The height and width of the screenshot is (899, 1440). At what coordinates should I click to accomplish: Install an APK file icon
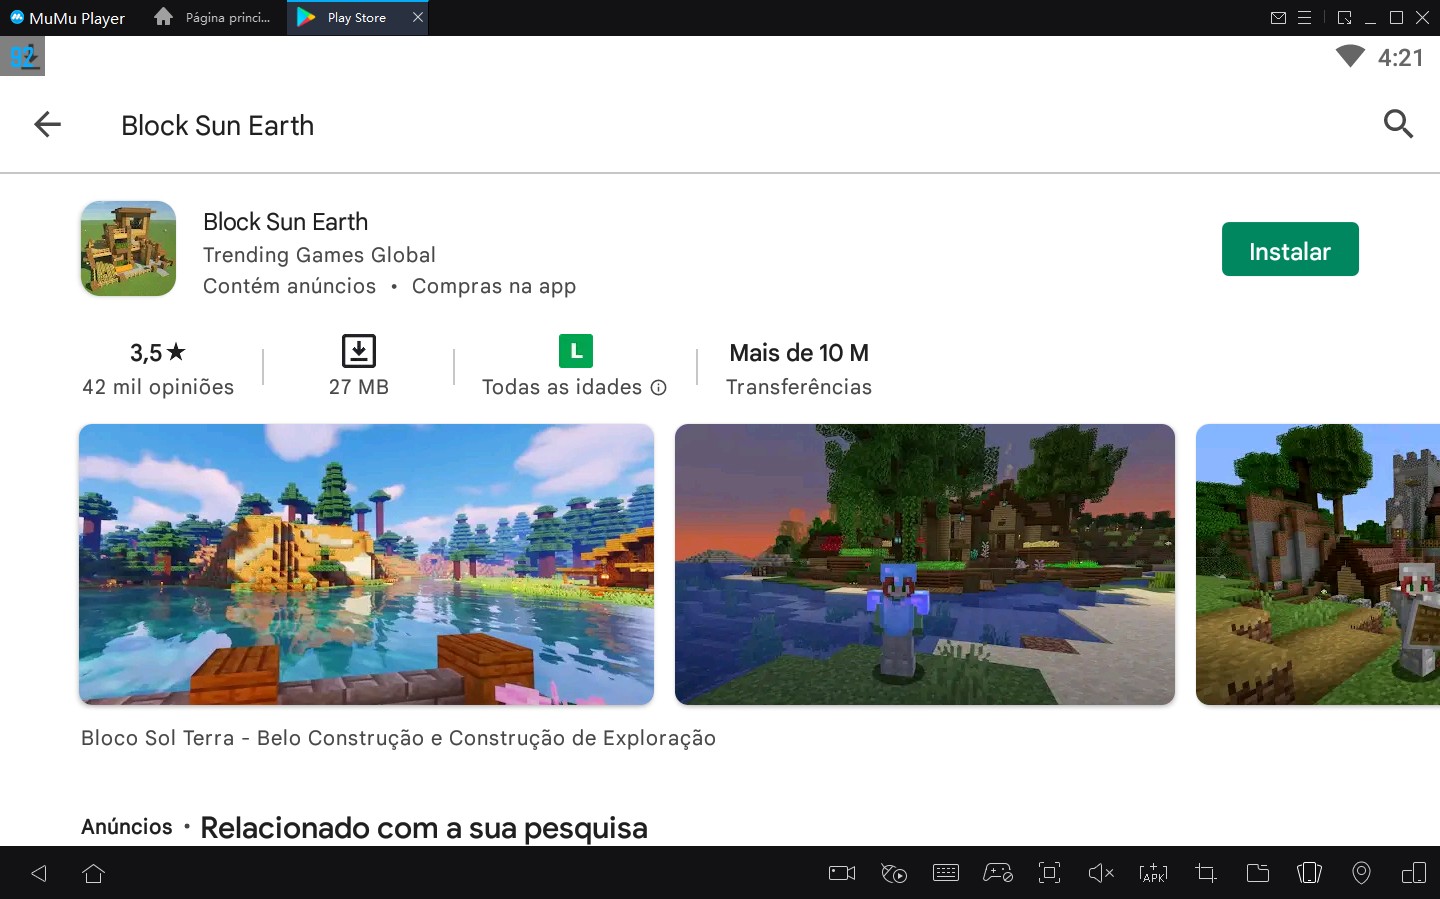[1153, 873]
